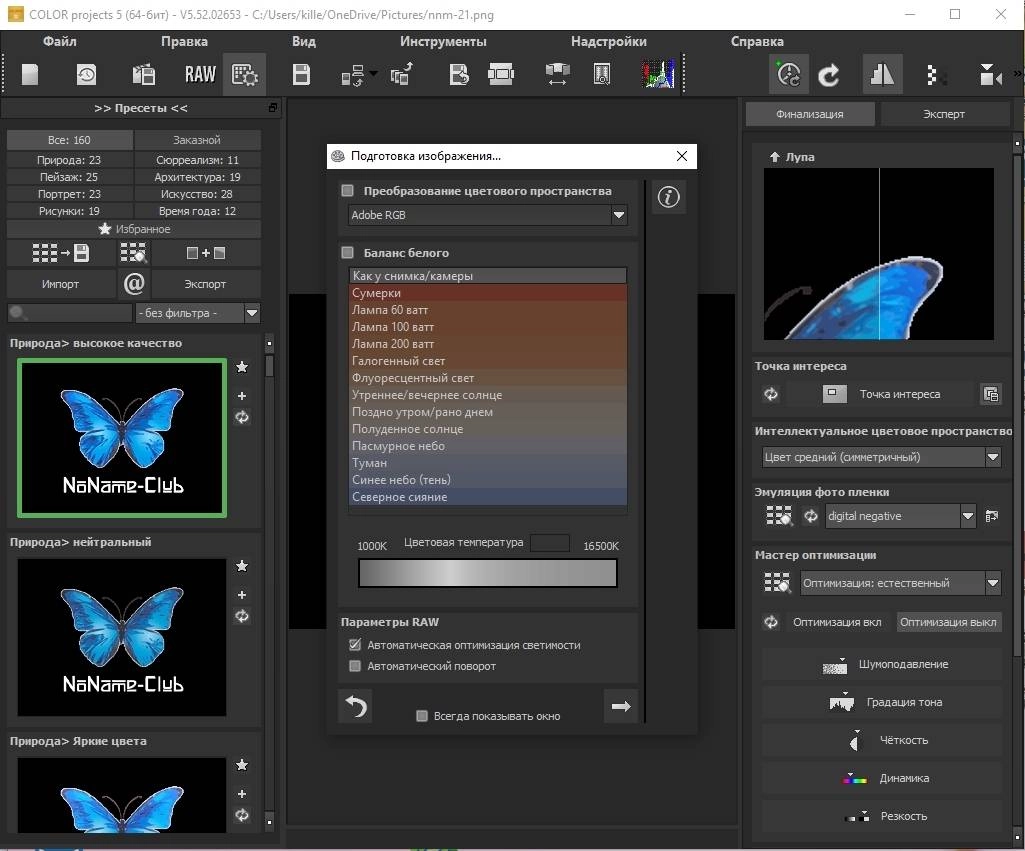Click the RAW toolbar button

[x=200, y=75]
